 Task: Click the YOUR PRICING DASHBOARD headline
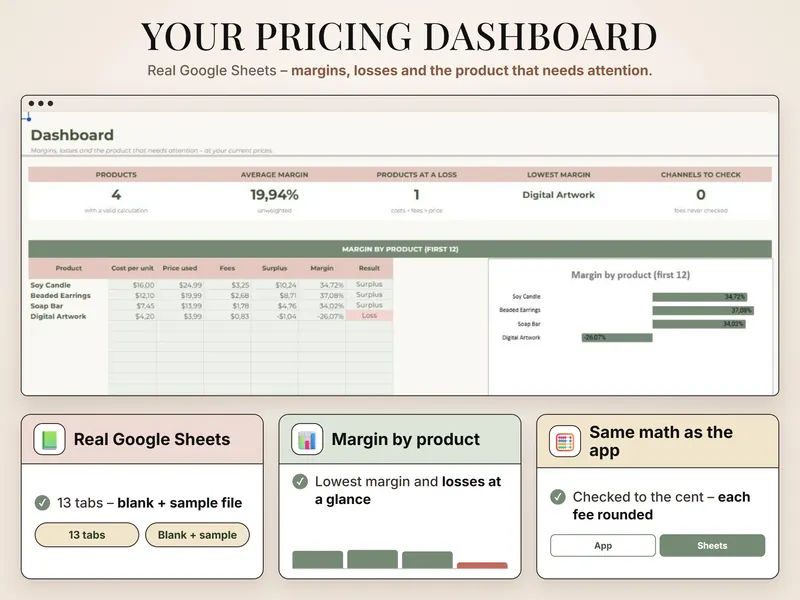tap(399, 36)
